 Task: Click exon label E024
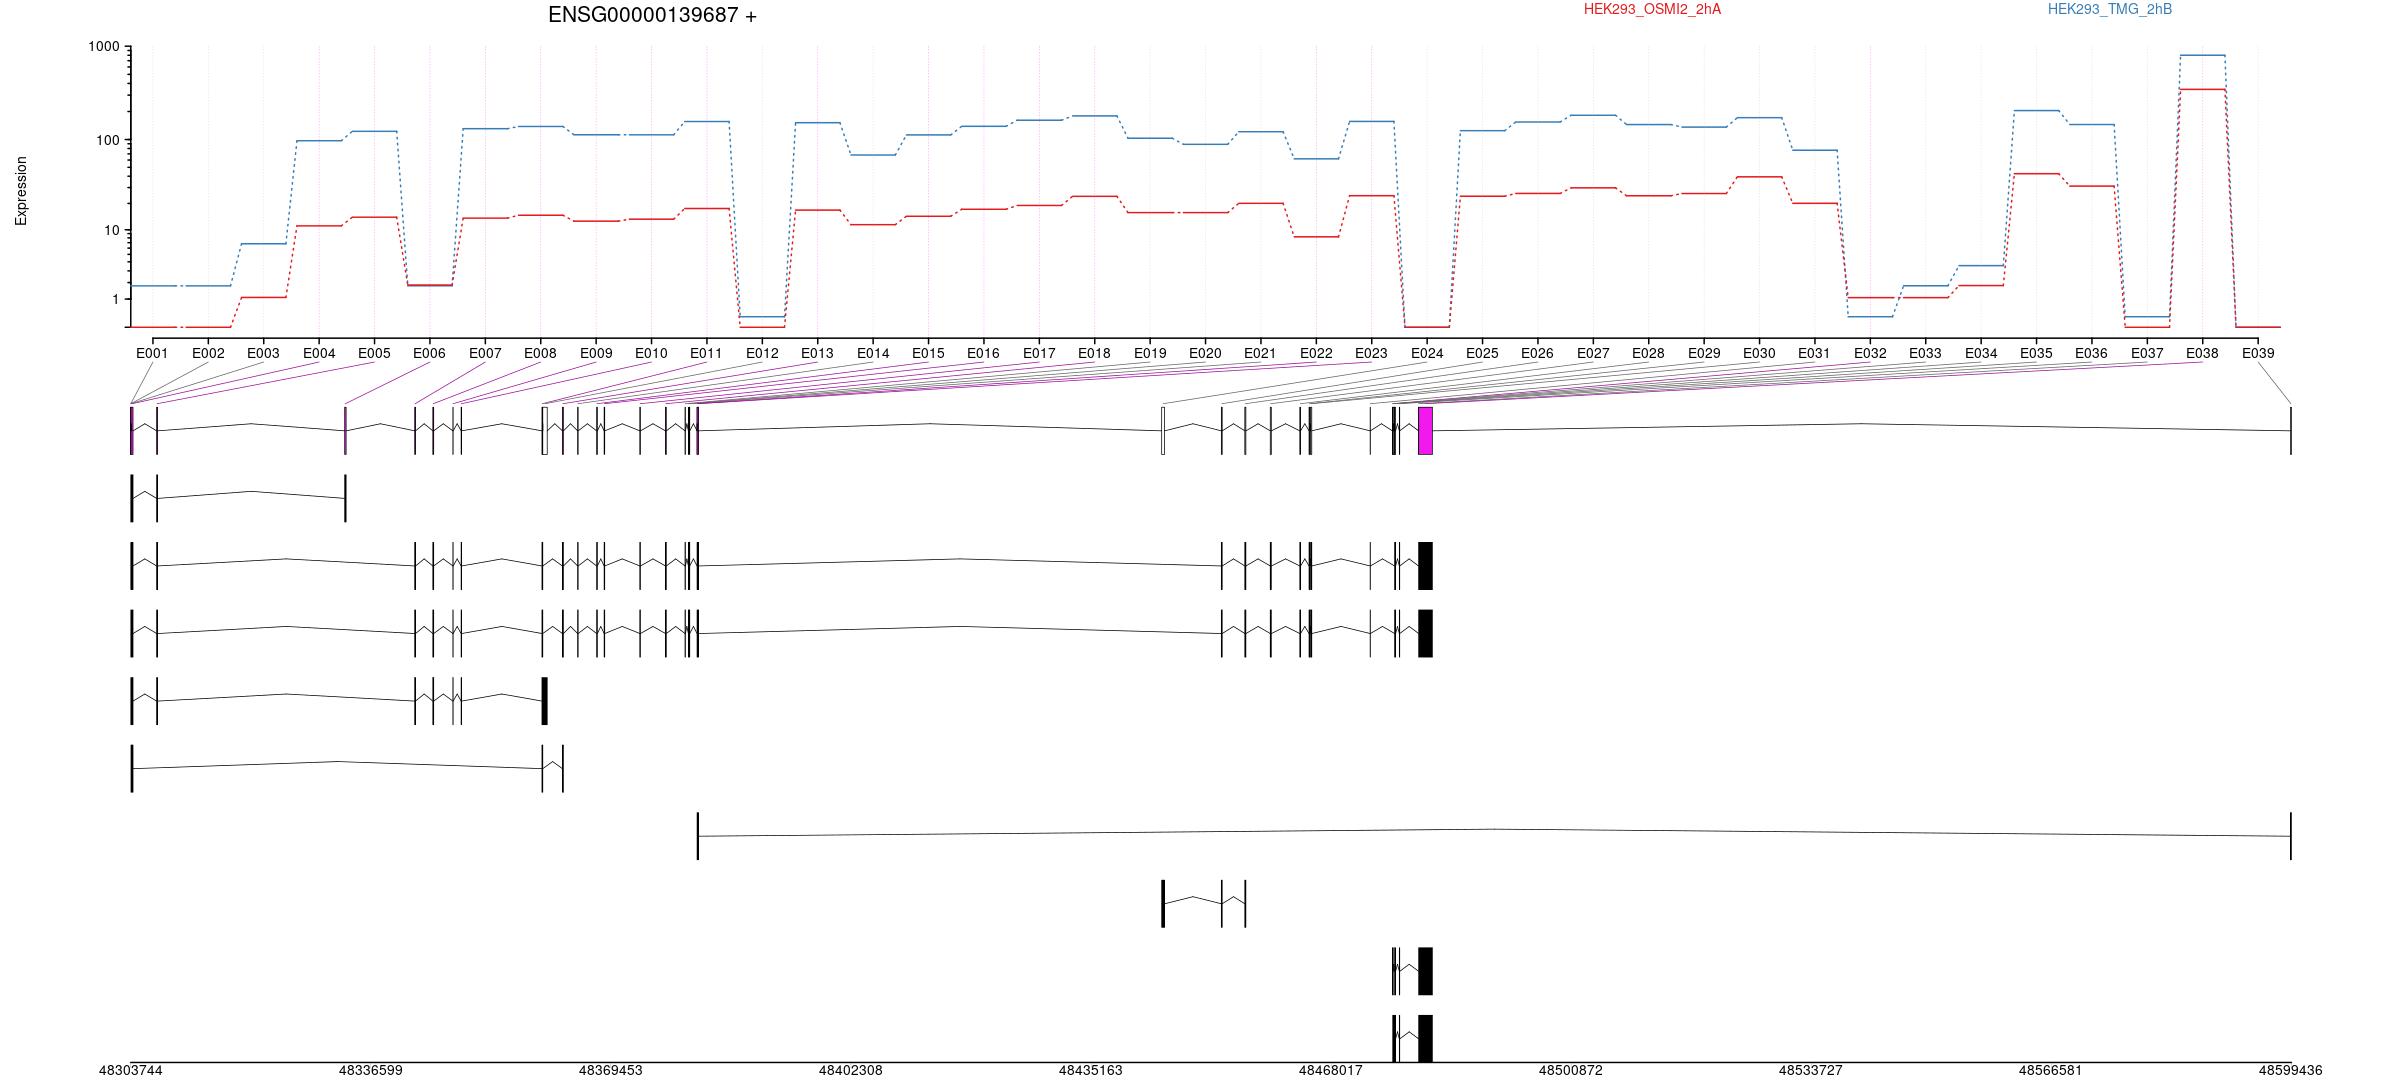pos(1427,353)
